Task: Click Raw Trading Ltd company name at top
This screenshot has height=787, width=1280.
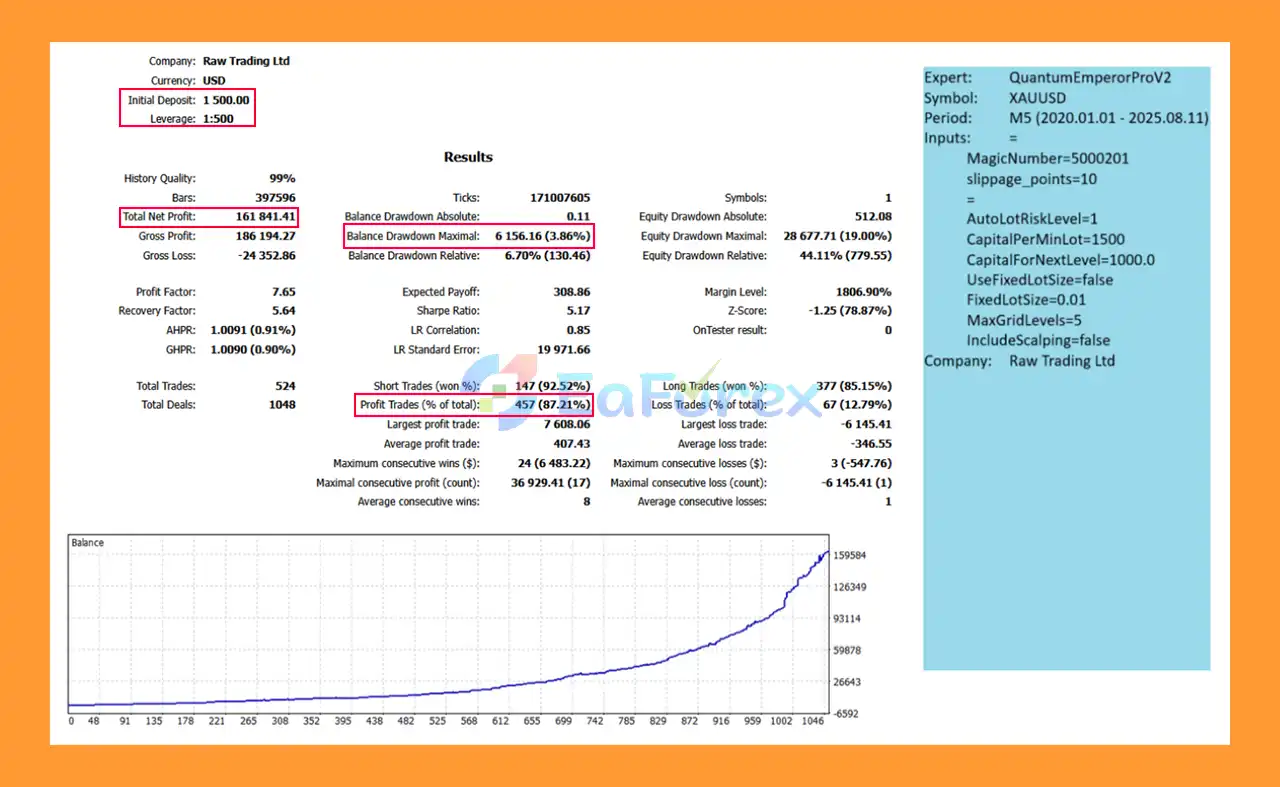Action: [246, 61]
